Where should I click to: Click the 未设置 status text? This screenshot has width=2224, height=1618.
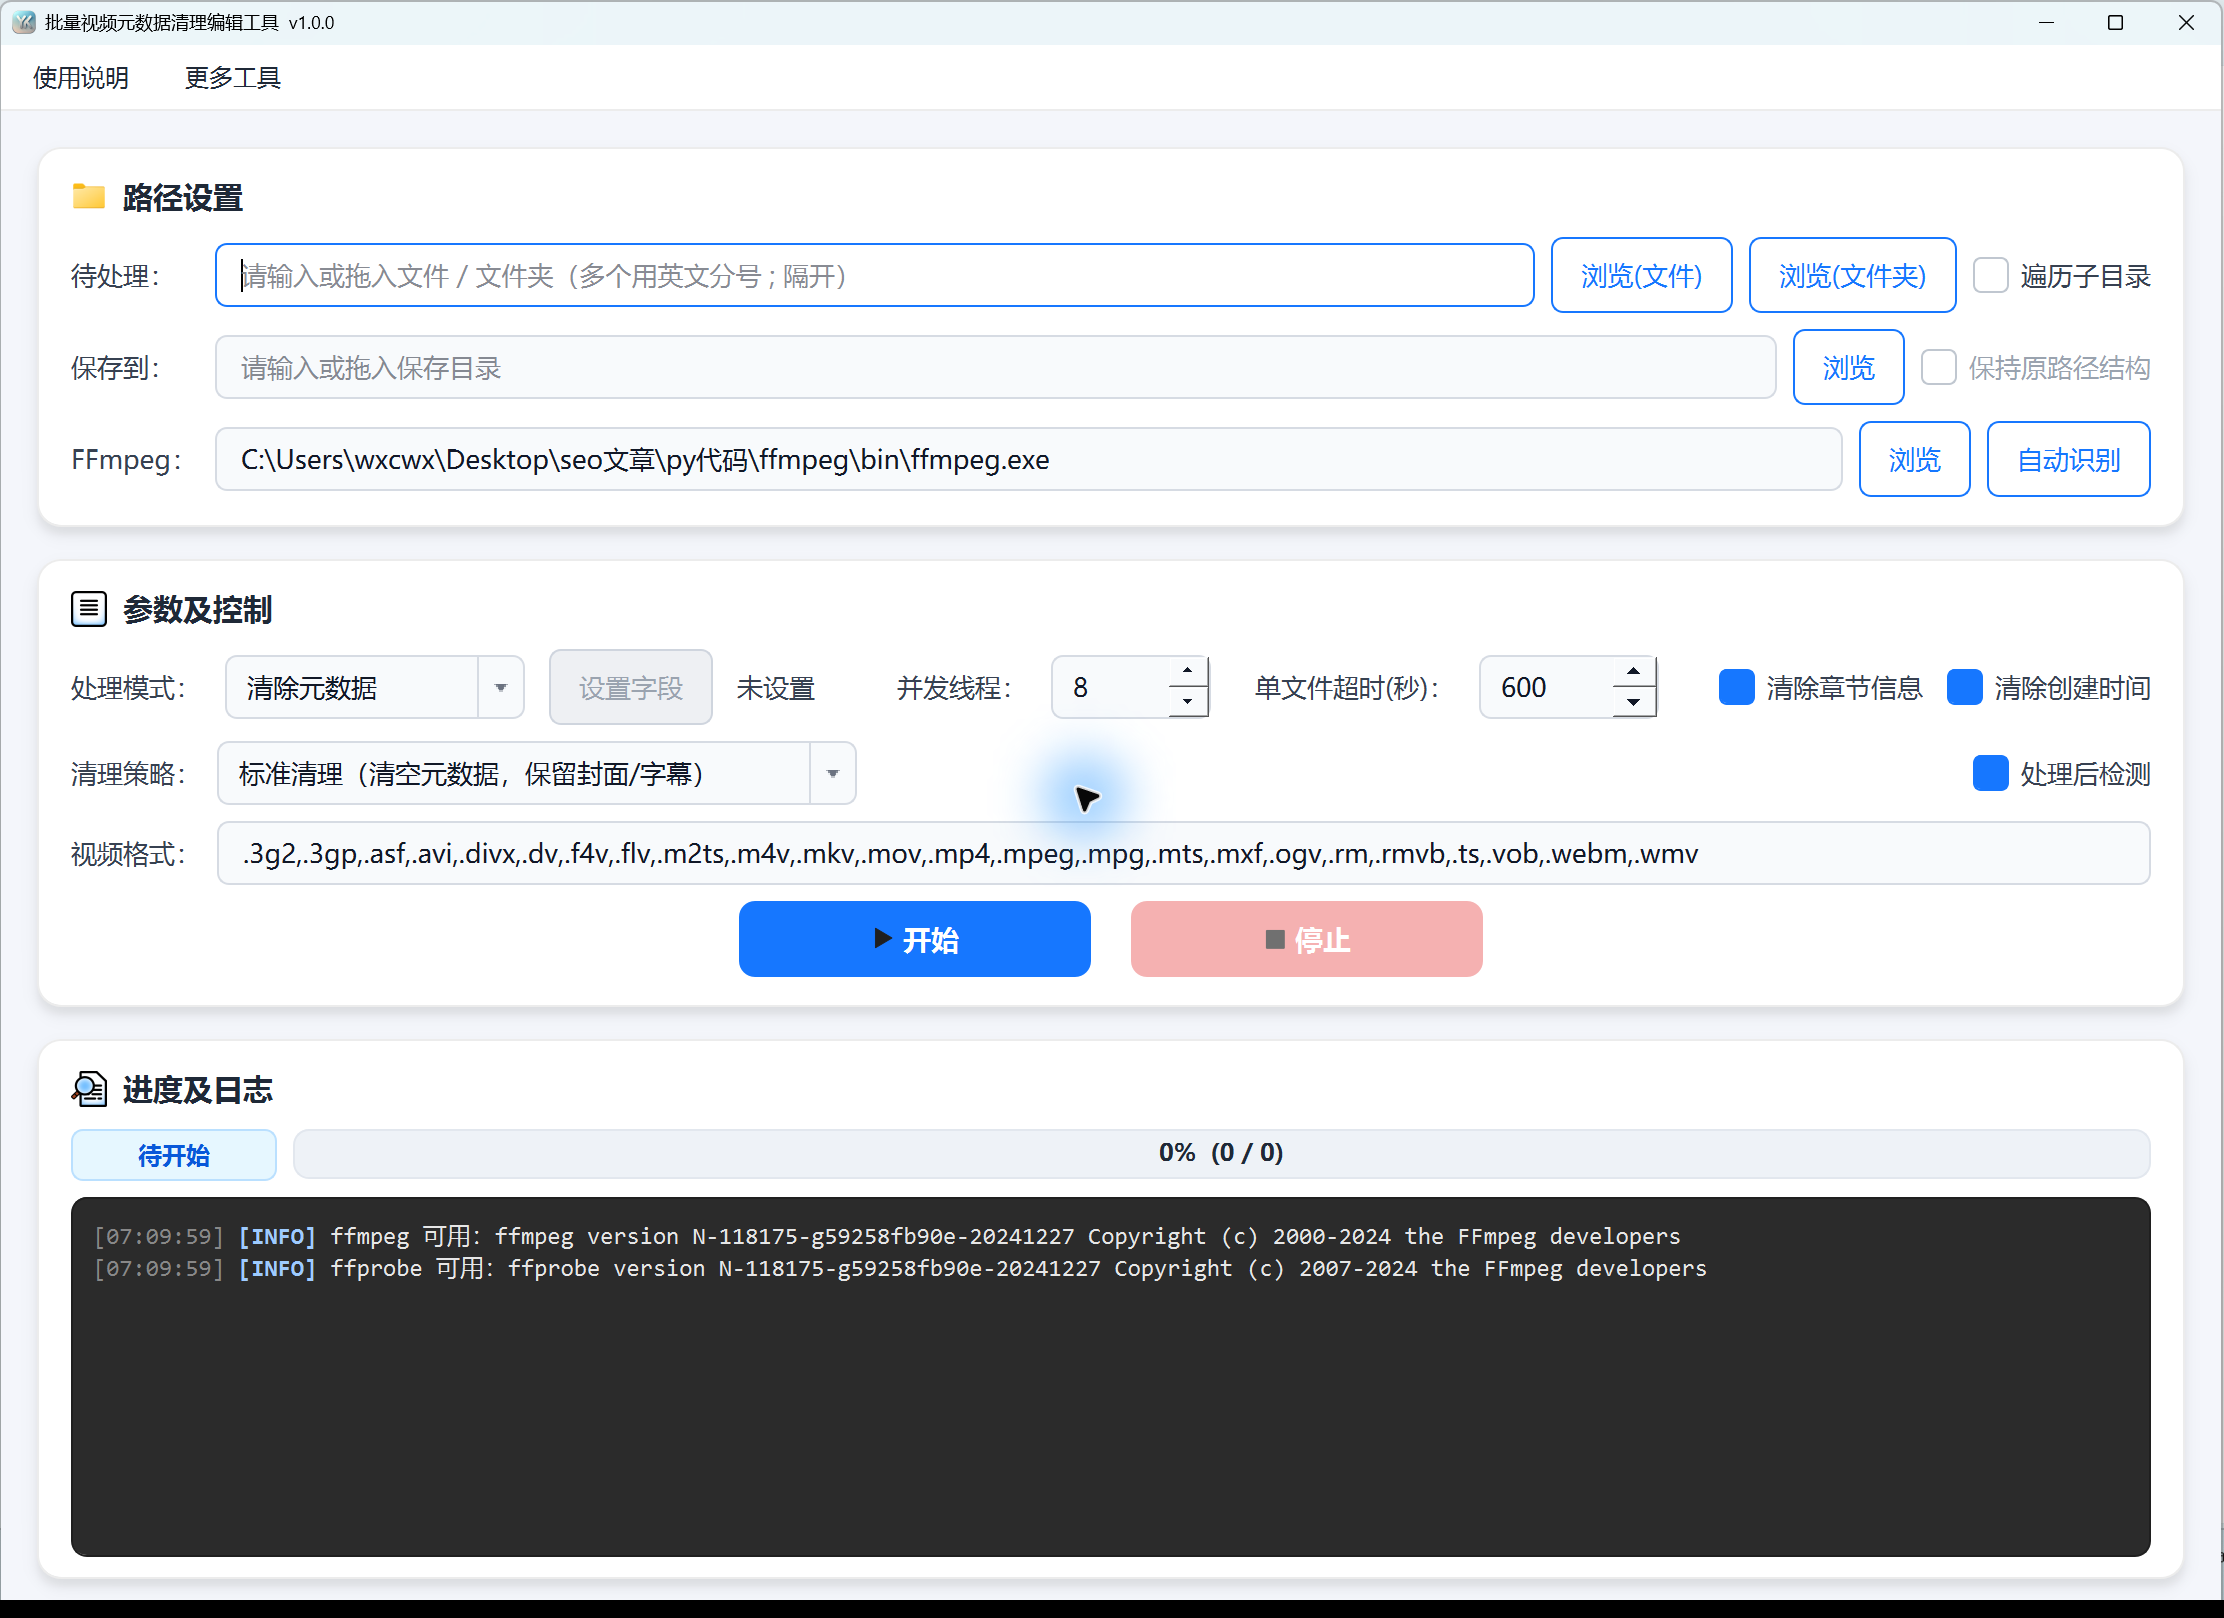(x=775, y=688)
